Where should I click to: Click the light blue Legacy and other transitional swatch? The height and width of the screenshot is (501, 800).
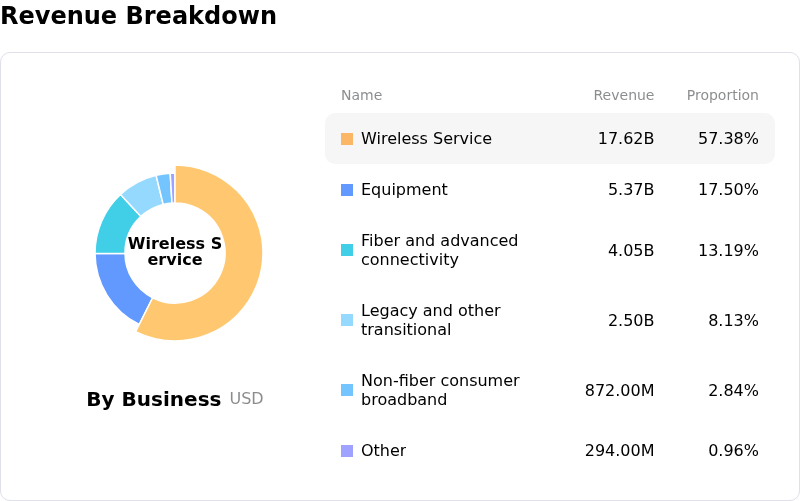[347, 320]
